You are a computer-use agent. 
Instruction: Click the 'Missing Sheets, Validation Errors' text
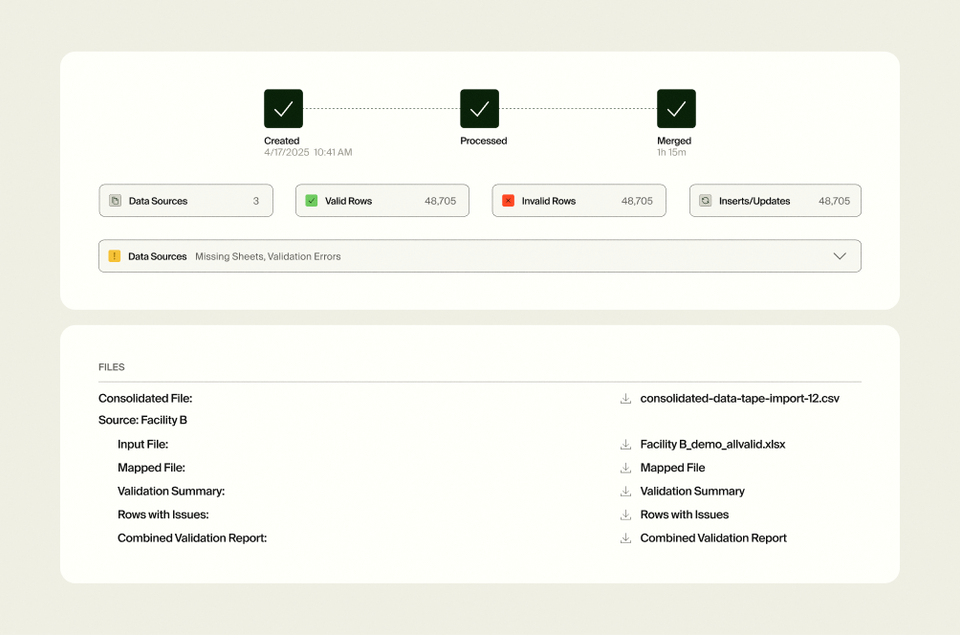(268, 257)
